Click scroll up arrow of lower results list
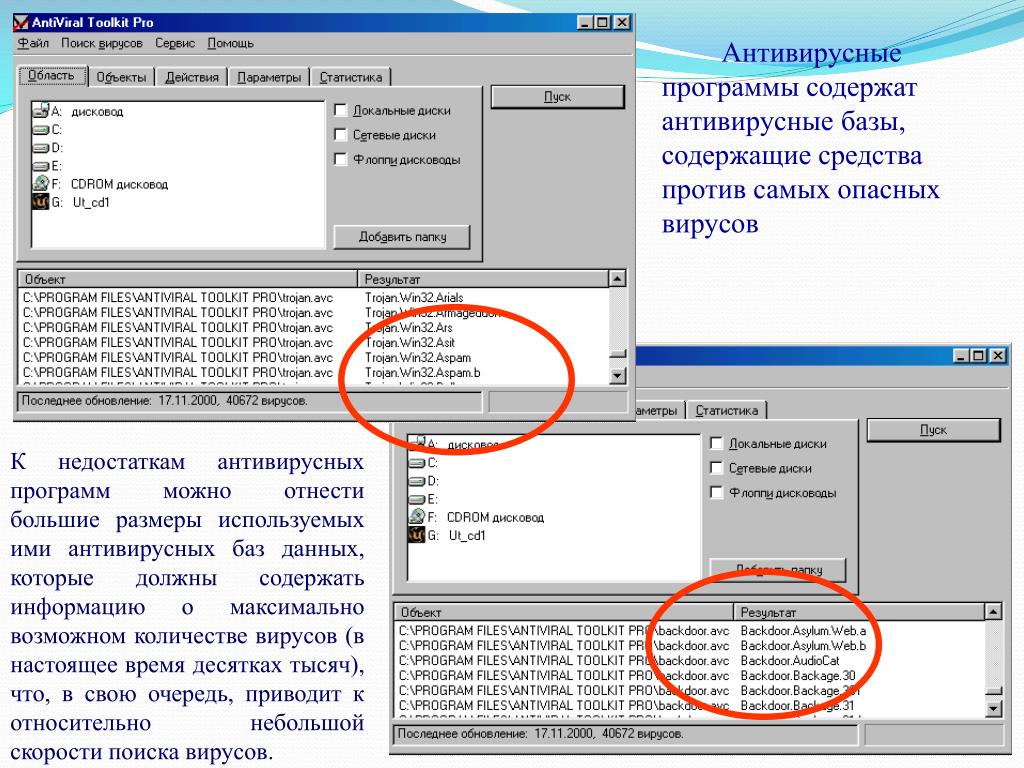The height and width of the screenshot is (768, 1024). pyautogui.click(x=993, y=612)
